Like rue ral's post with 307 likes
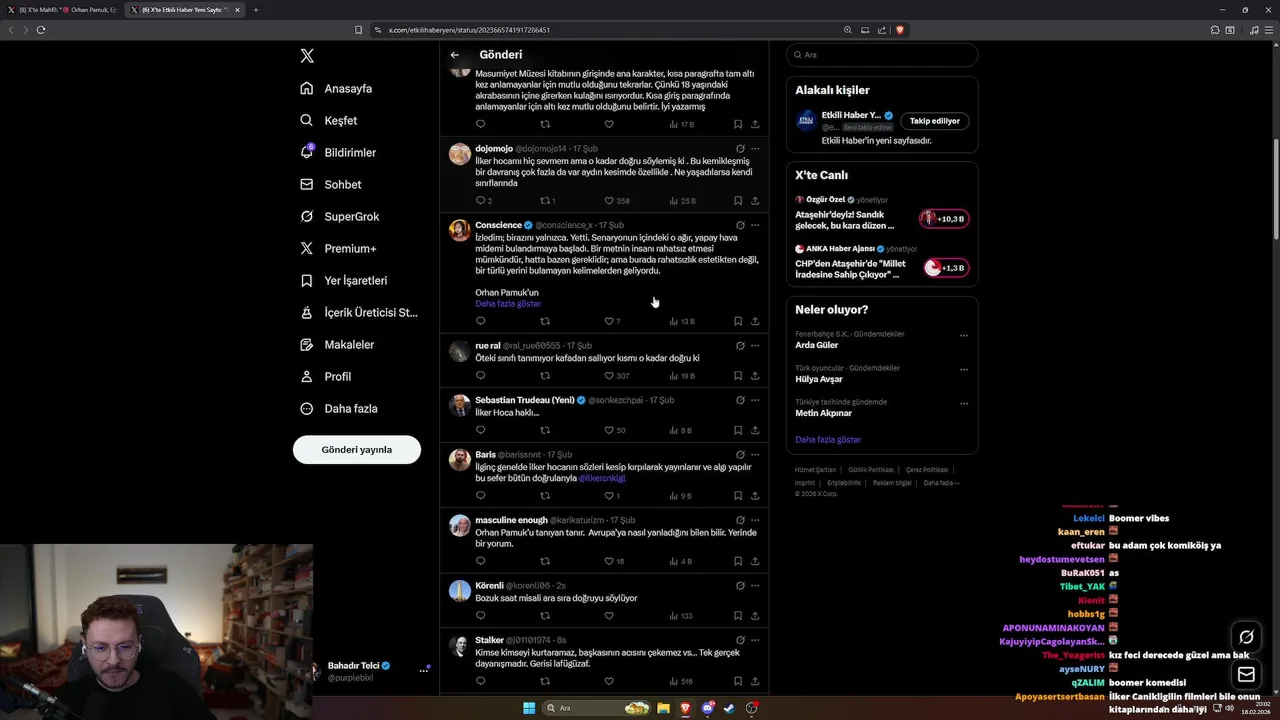This screenshot has width=1280, height=720. [x=609, y=376]
